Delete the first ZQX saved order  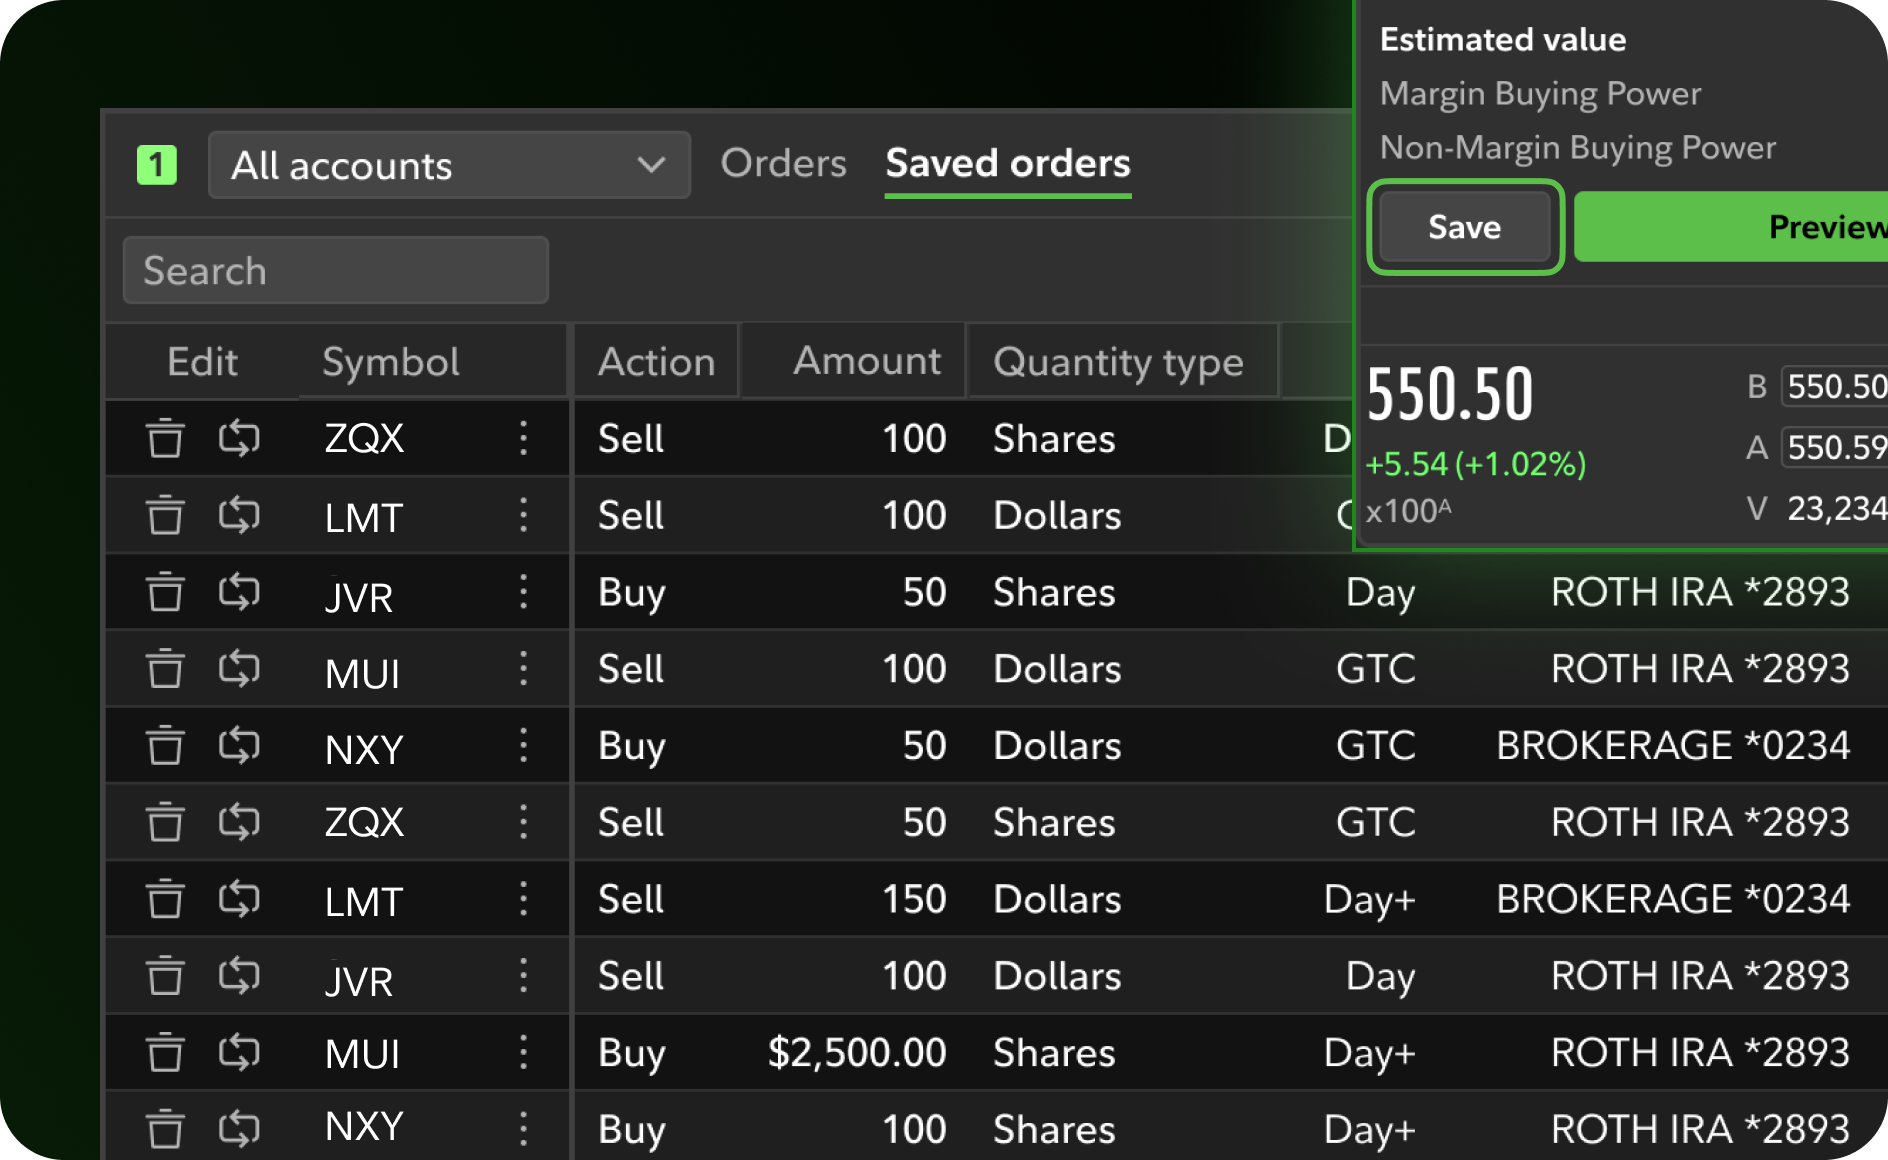click(x=165, y=438)
